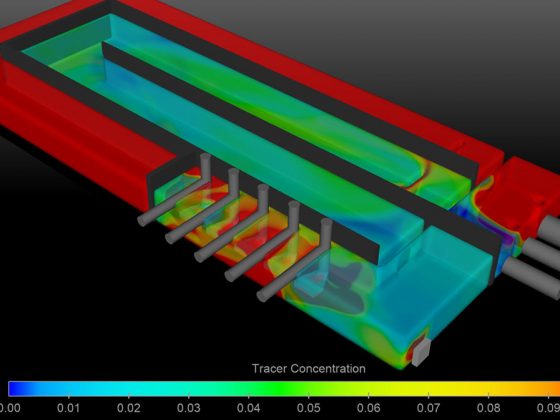Click the 0.08 scale label

pos(489,408)
